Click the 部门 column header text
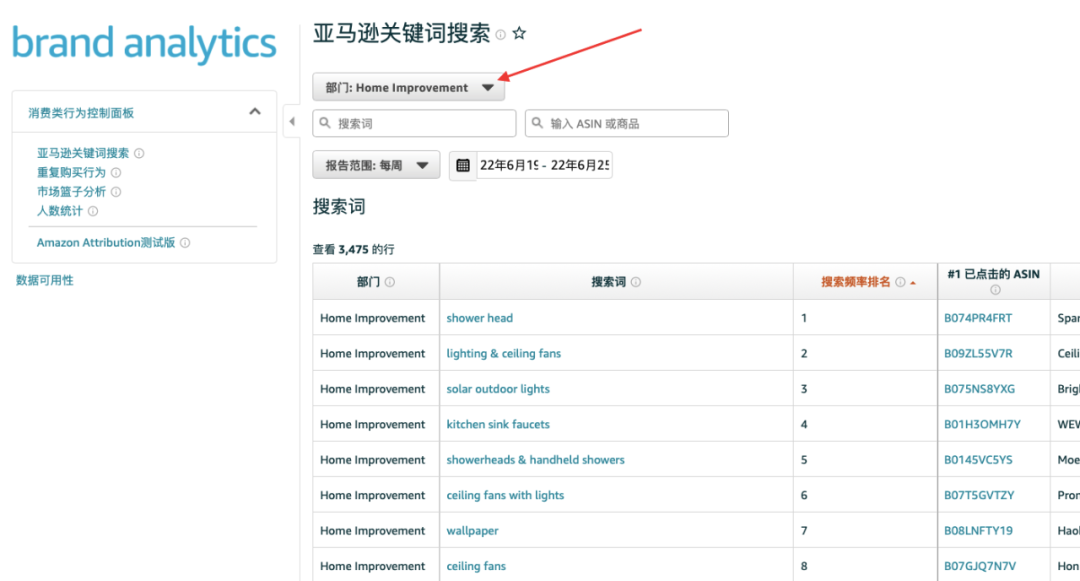This screenshot has height=581, width=1080. [368, 282]
